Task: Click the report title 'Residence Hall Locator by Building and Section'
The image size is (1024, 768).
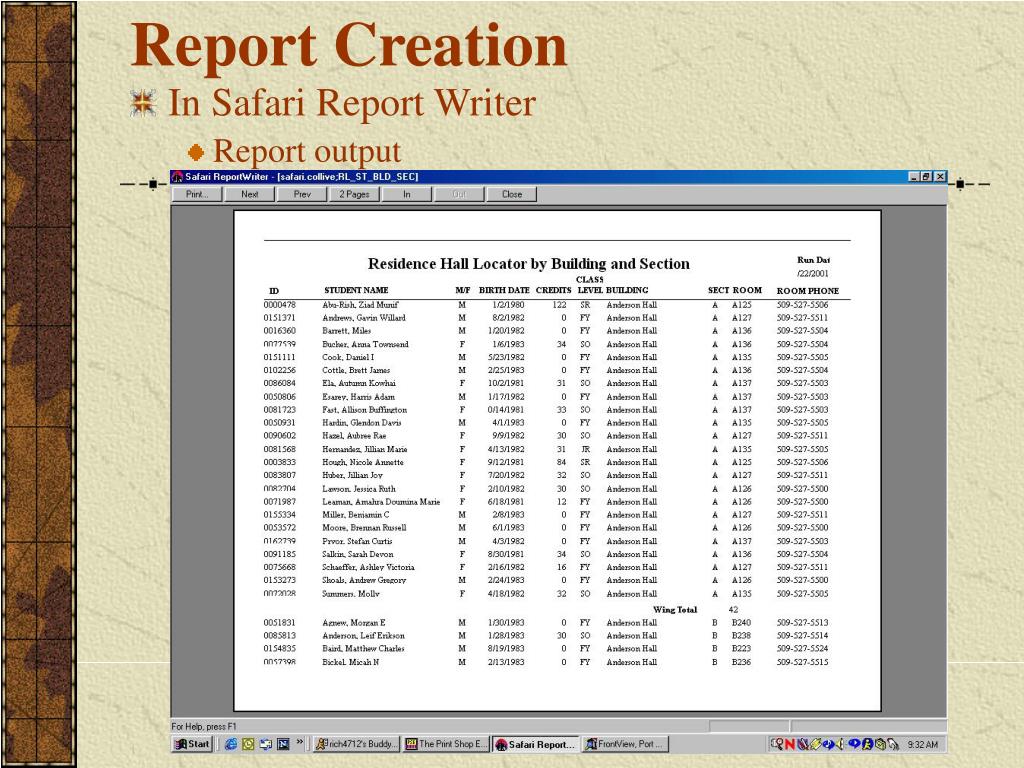Action: tap(528, 264)
